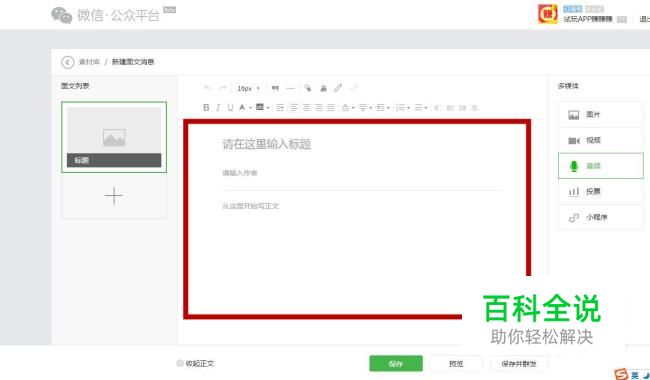Click the green 保存 button

click(396, 363)
